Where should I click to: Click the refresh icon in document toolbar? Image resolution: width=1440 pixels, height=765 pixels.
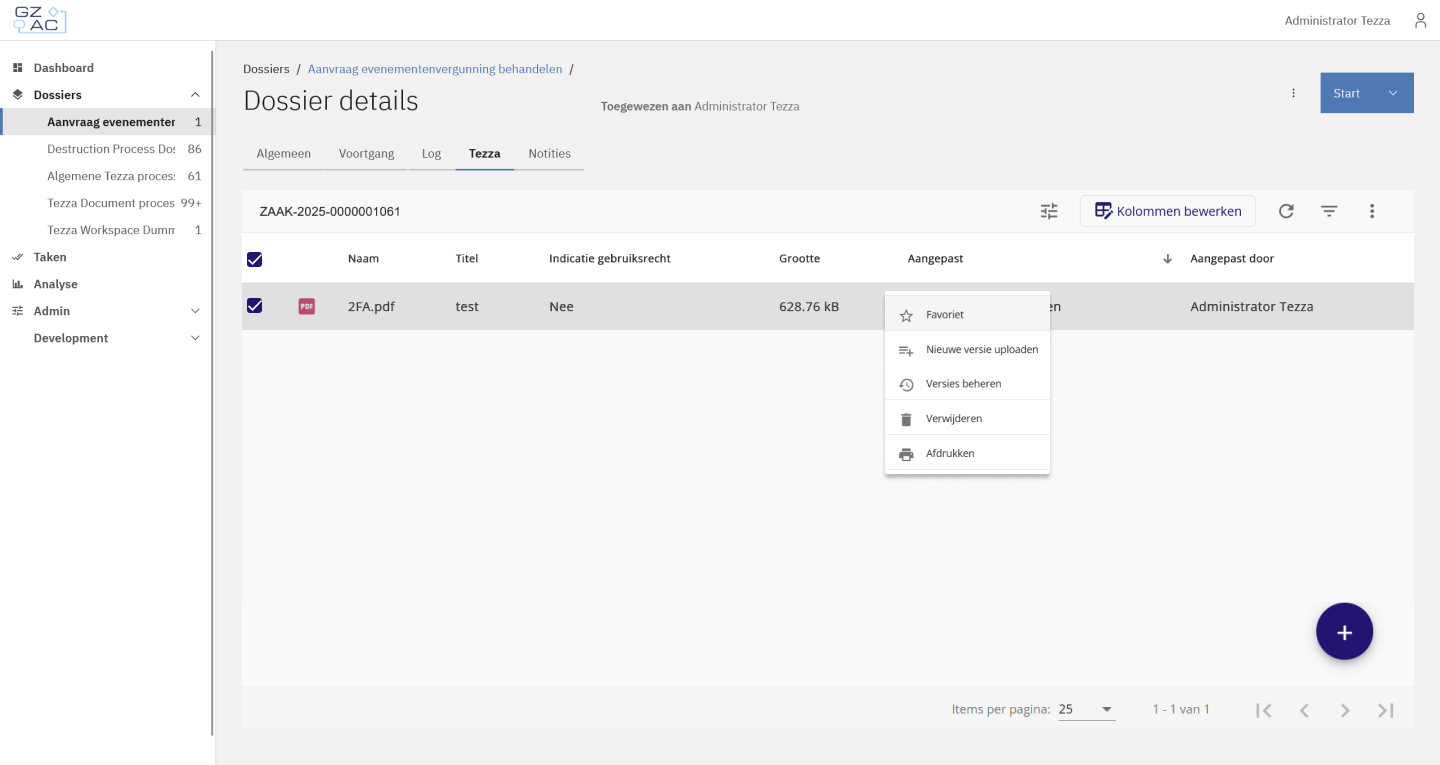(x=1286, y=211)
